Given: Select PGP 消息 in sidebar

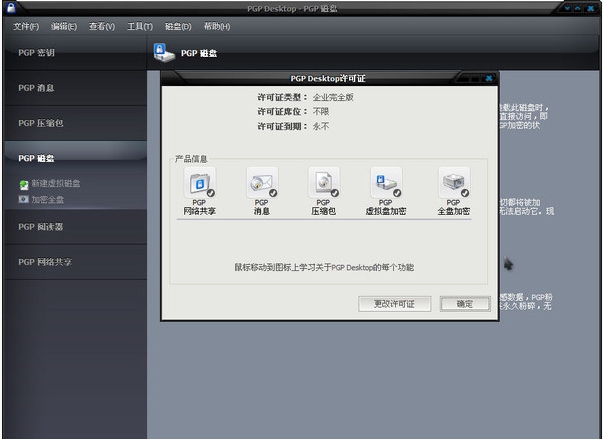Looking at the screenshot, I should [75, 88].
